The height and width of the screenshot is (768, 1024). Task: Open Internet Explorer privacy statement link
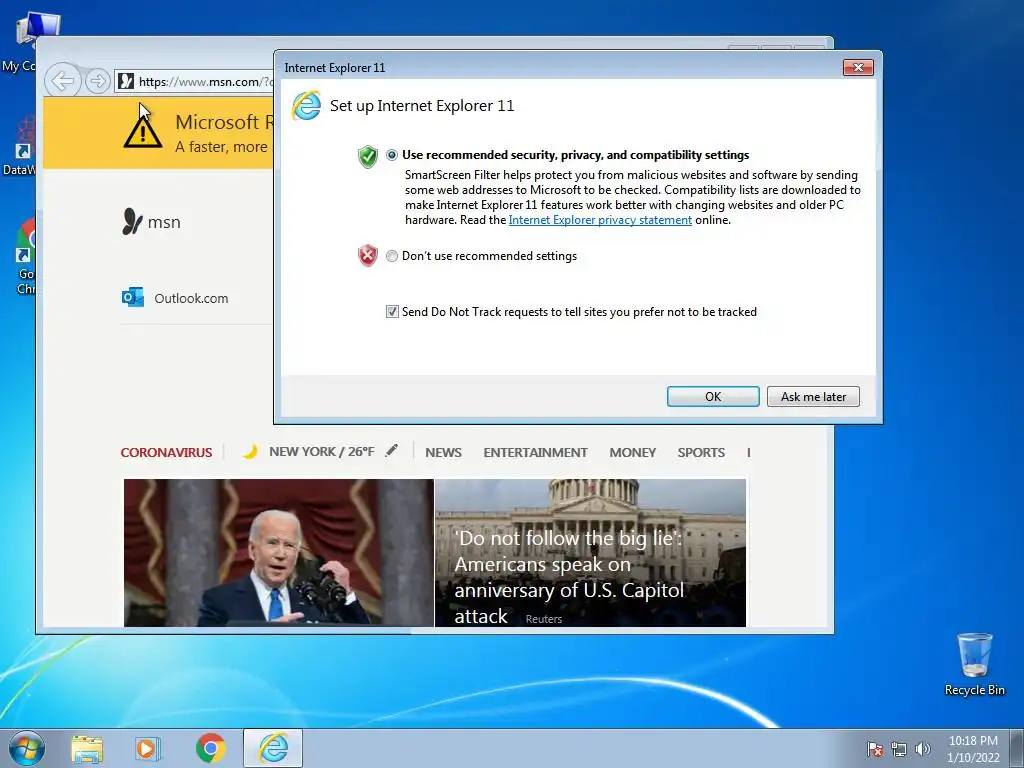click(x=600, y=220)
